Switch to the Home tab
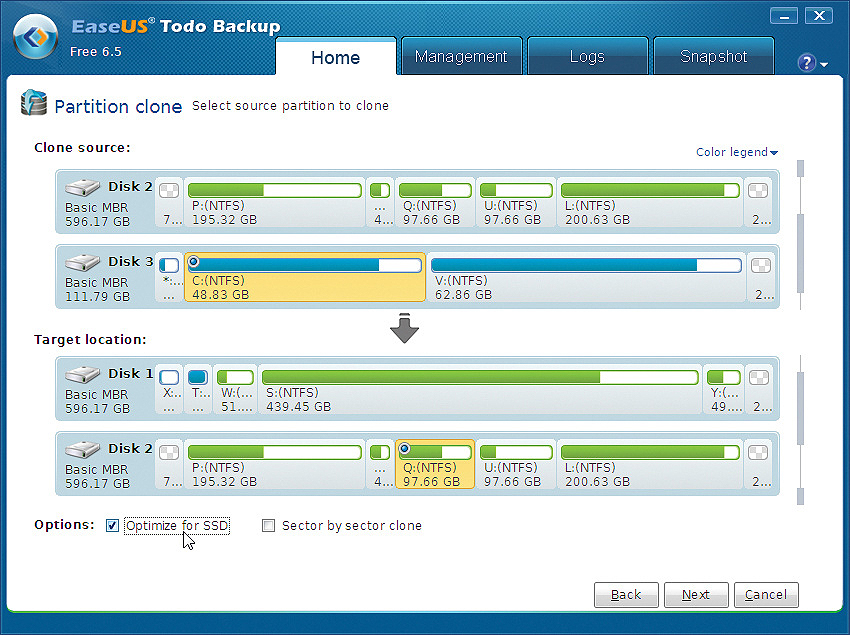This screenshot has height=635, width=850. pos(336,57)
